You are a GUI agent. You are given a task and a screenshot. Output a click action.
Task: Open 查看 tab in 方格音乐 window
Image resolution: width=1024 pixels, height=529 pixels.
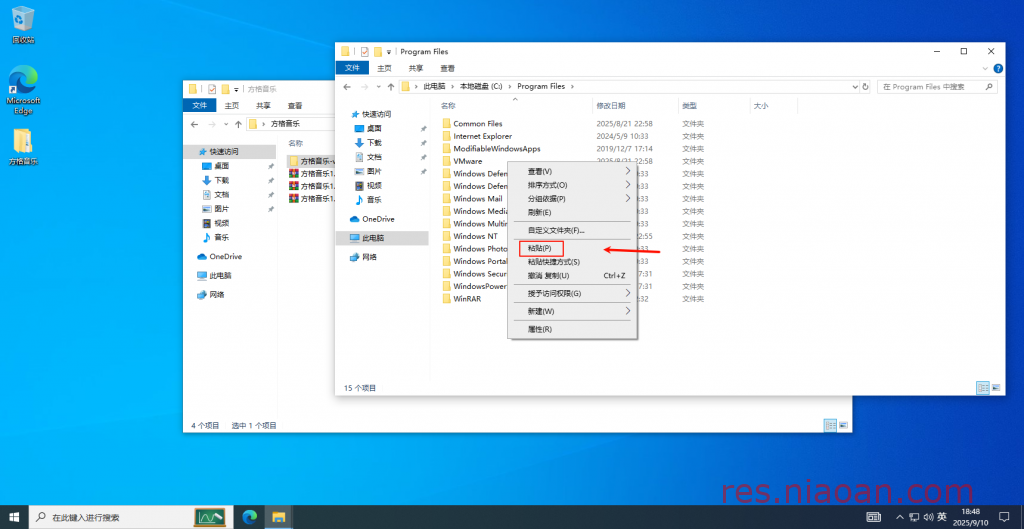click(x=295, y=105)
